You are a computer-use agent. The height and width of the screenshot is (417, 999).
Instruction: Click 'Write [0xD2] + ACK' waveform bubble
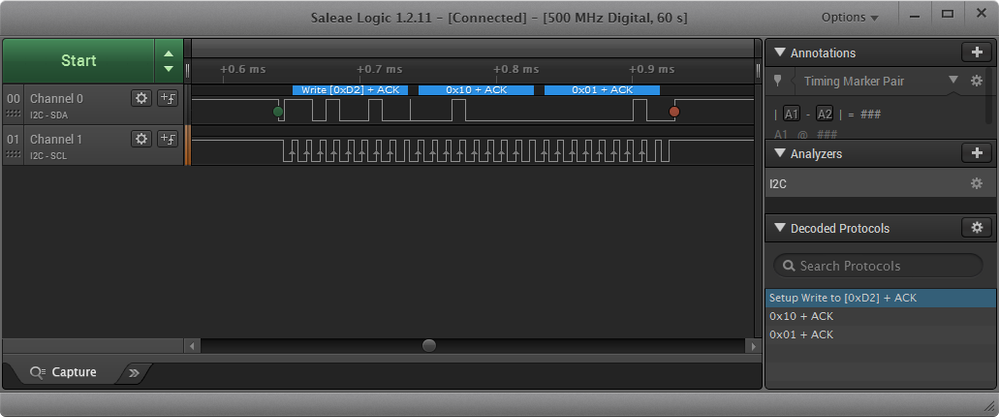tap(350, 90)
